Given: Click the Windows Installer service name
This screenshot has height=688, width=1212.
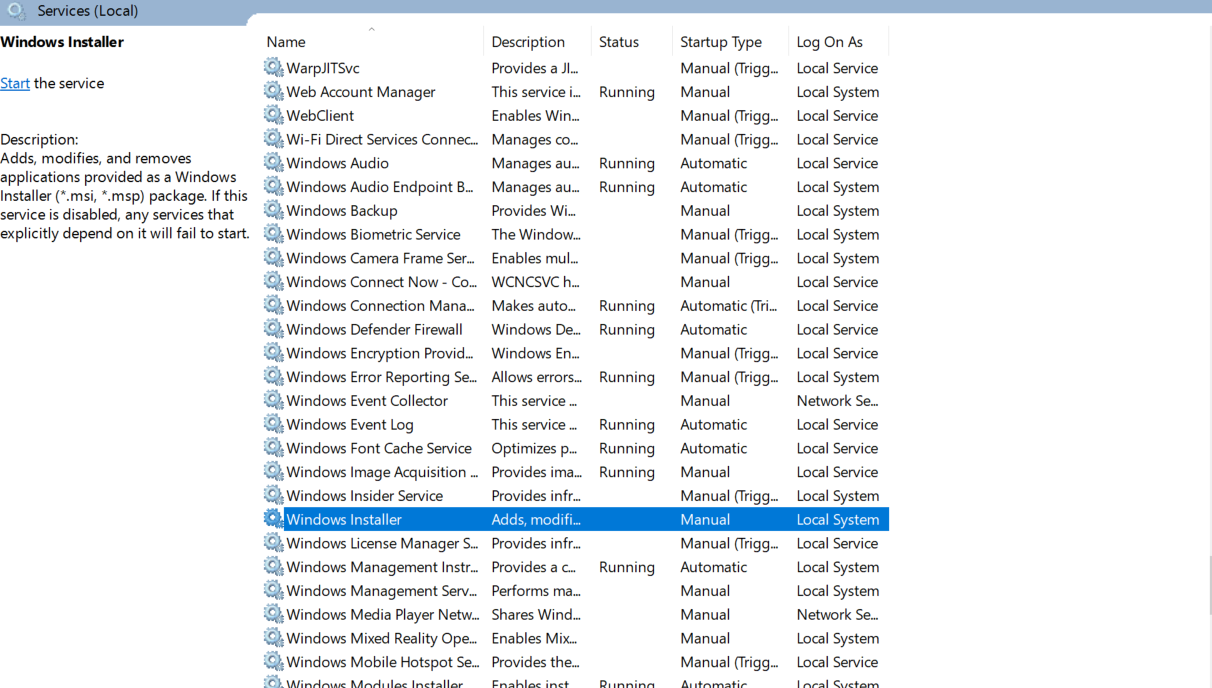Looking at the screenshot, I should click(x=344, y=520).
